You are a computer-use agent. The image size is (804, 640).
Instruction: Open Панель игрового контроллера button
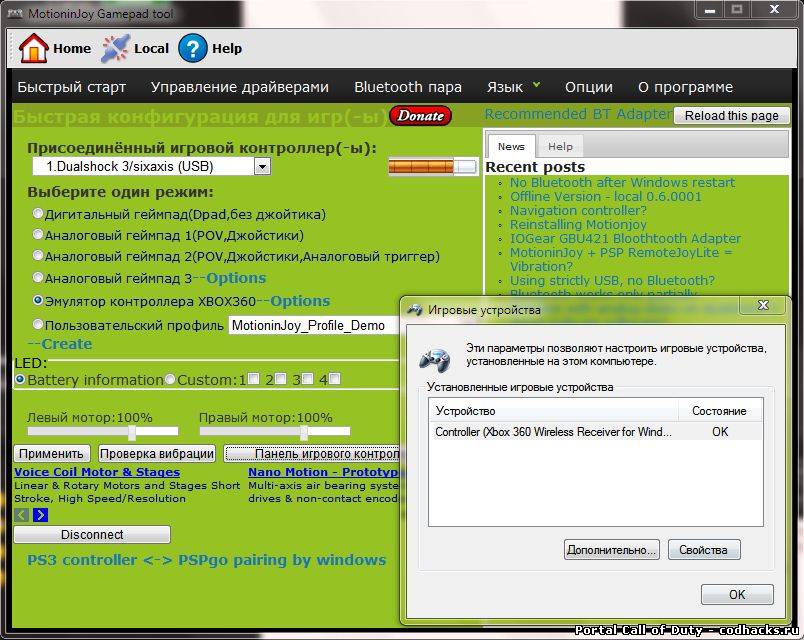pyautogui.click(x=312, y=453)
